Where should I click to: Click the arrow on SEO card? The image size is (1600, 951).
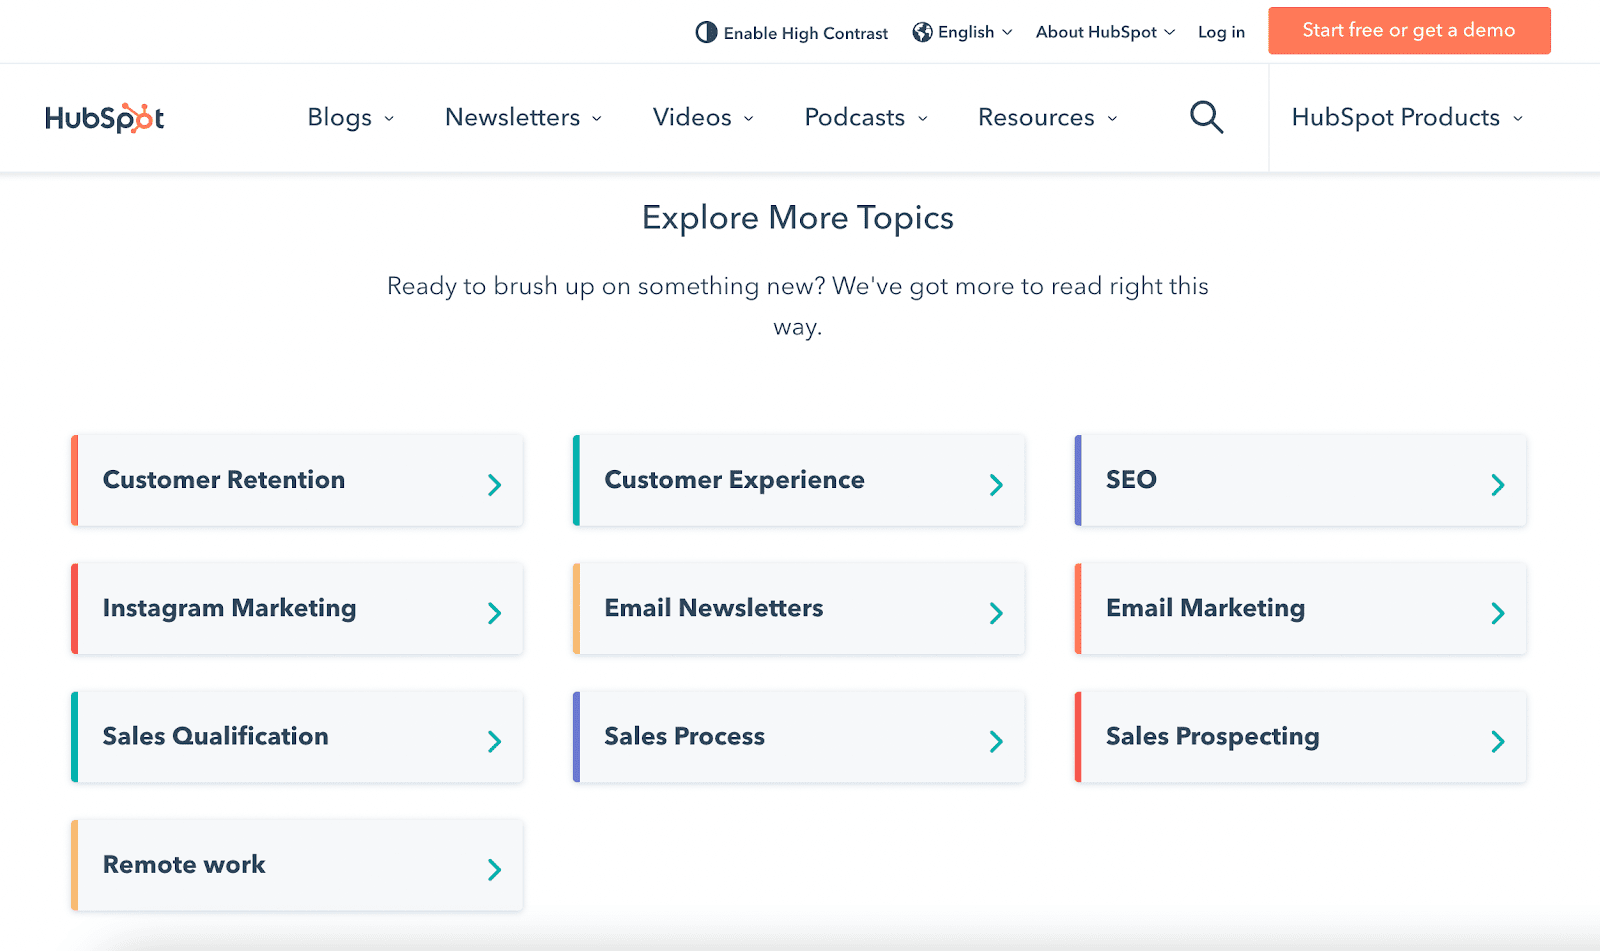[x=1498, y=485]
